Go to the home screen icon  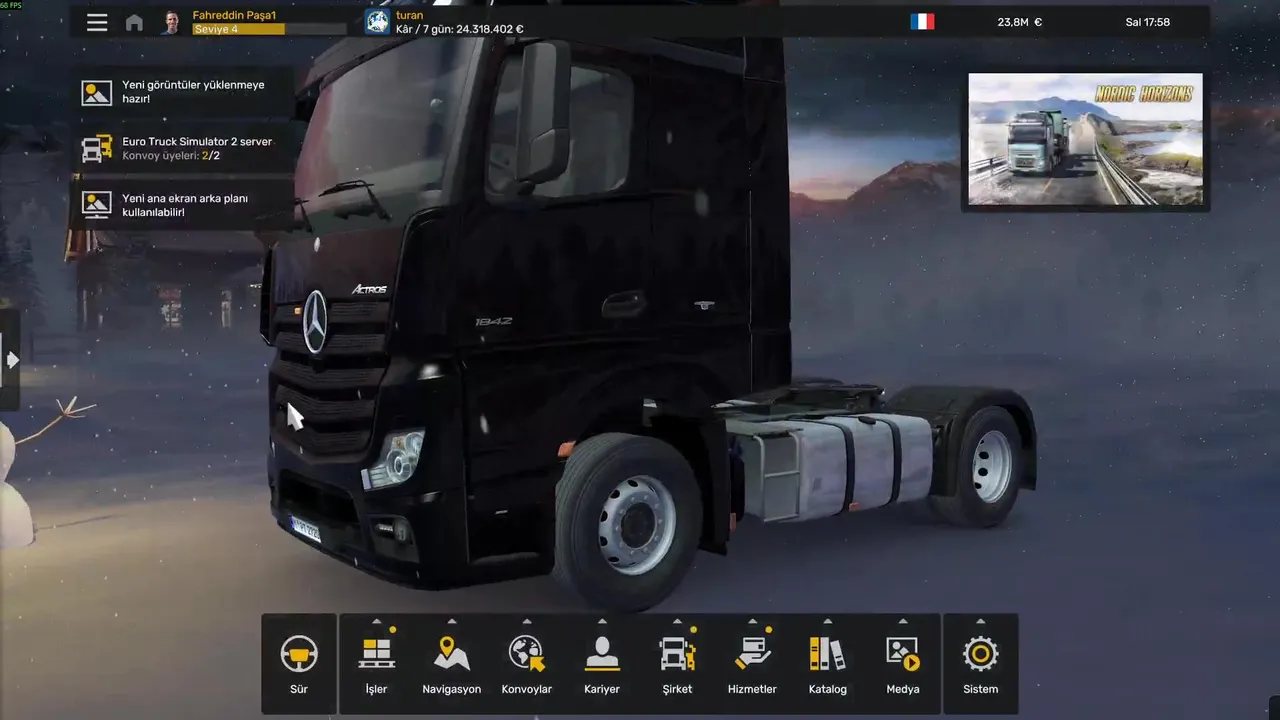(x=134, y=22)
